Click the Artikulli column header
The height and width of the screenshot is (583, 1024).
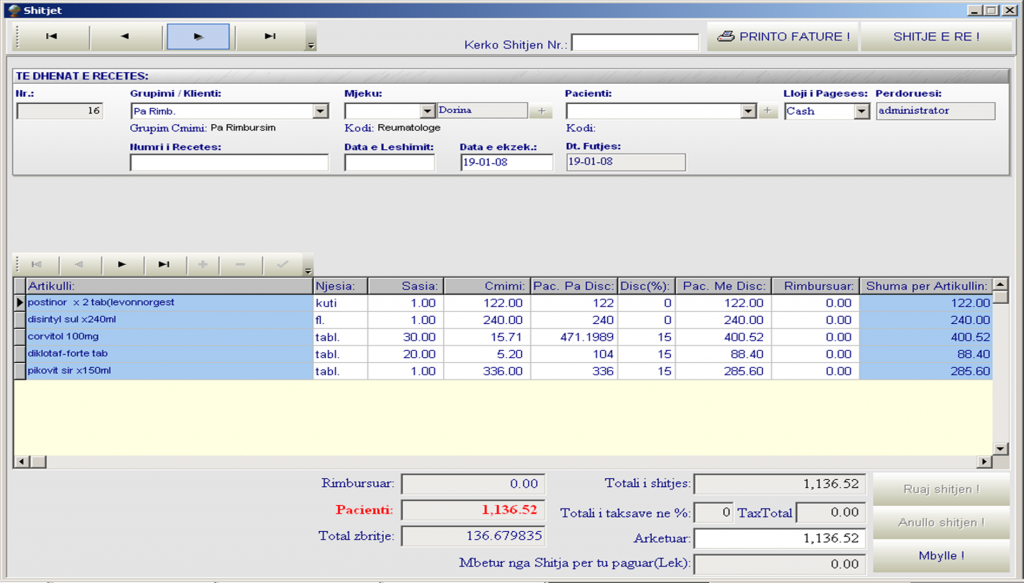169,286
